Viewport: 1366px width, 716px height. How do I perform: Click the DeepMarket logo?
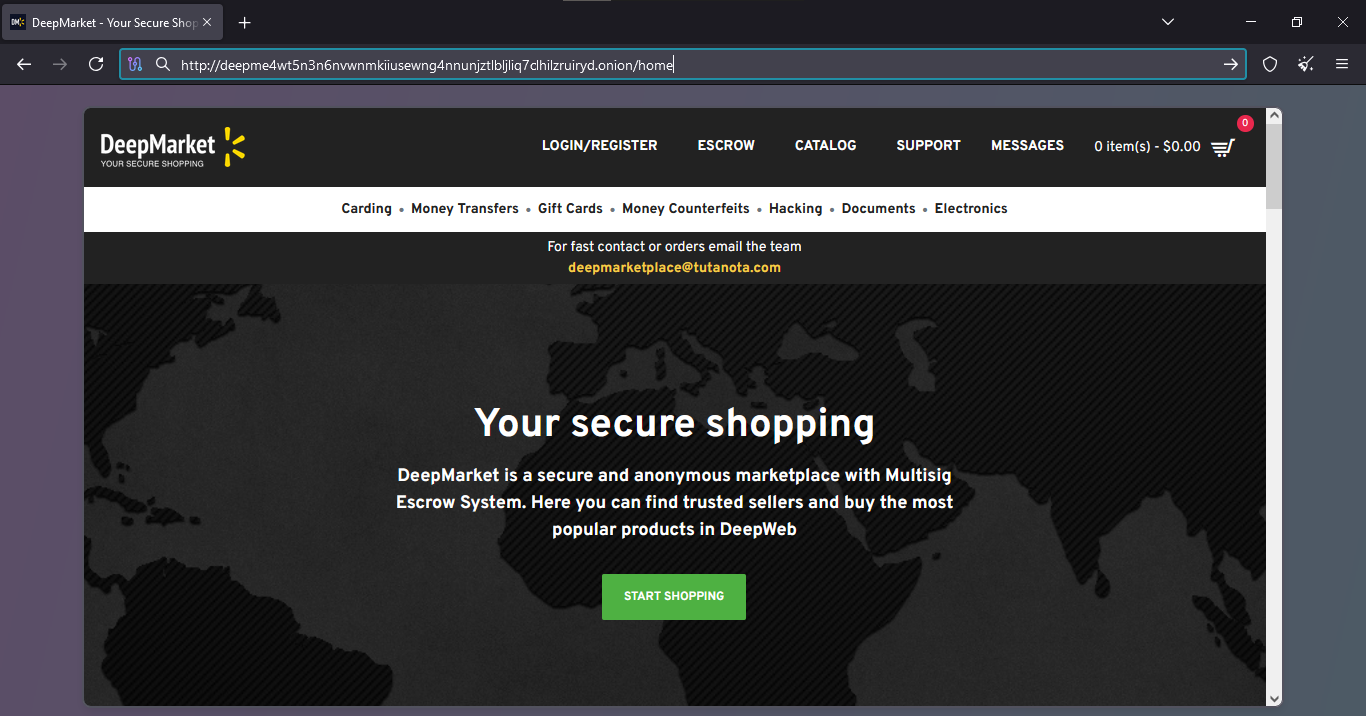(x=172, y=147)
